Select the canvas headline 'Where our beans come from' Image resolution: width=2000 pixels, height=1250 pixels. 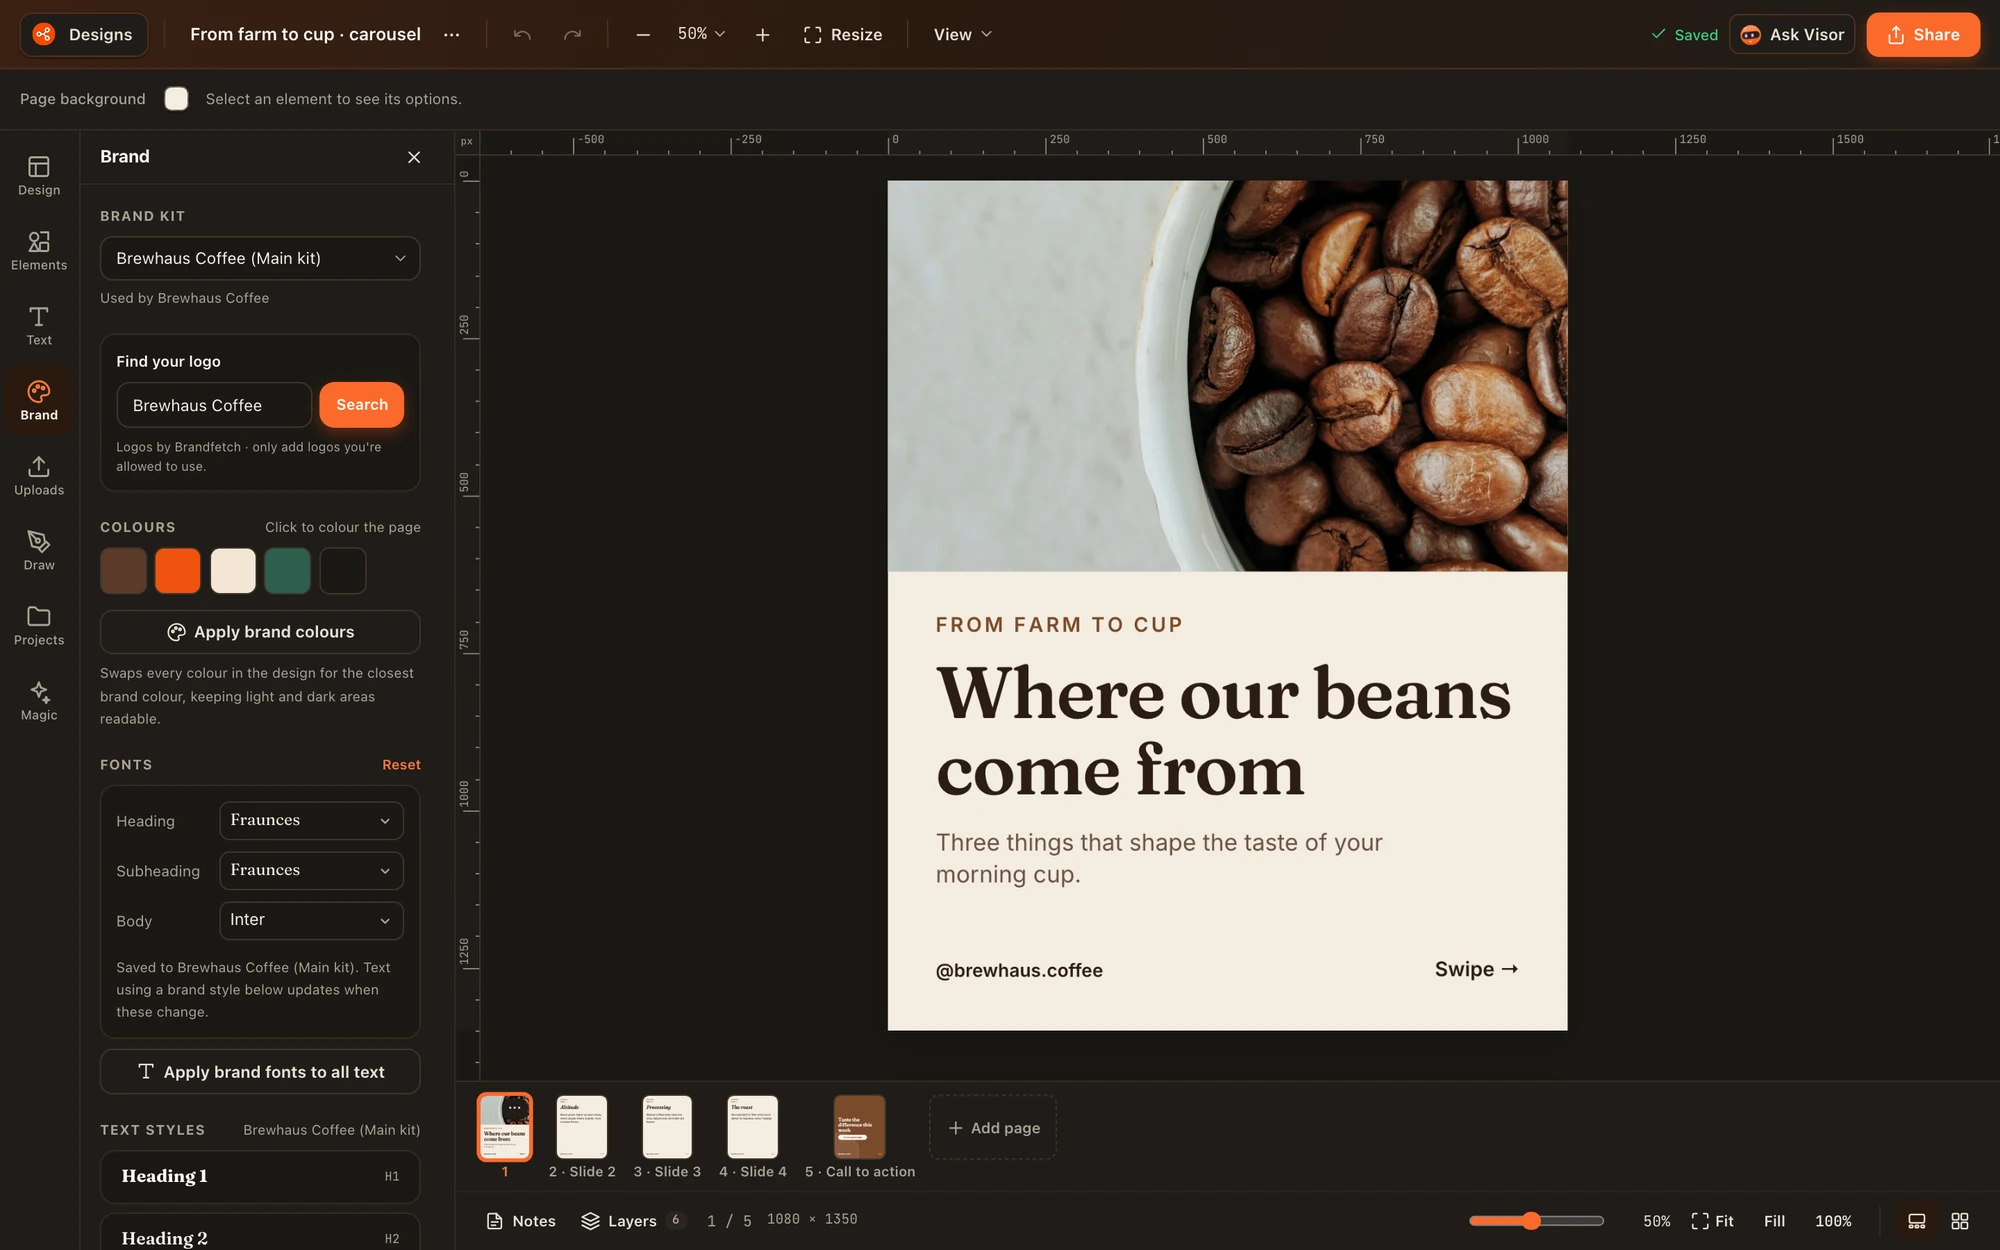pos(1223,732)
